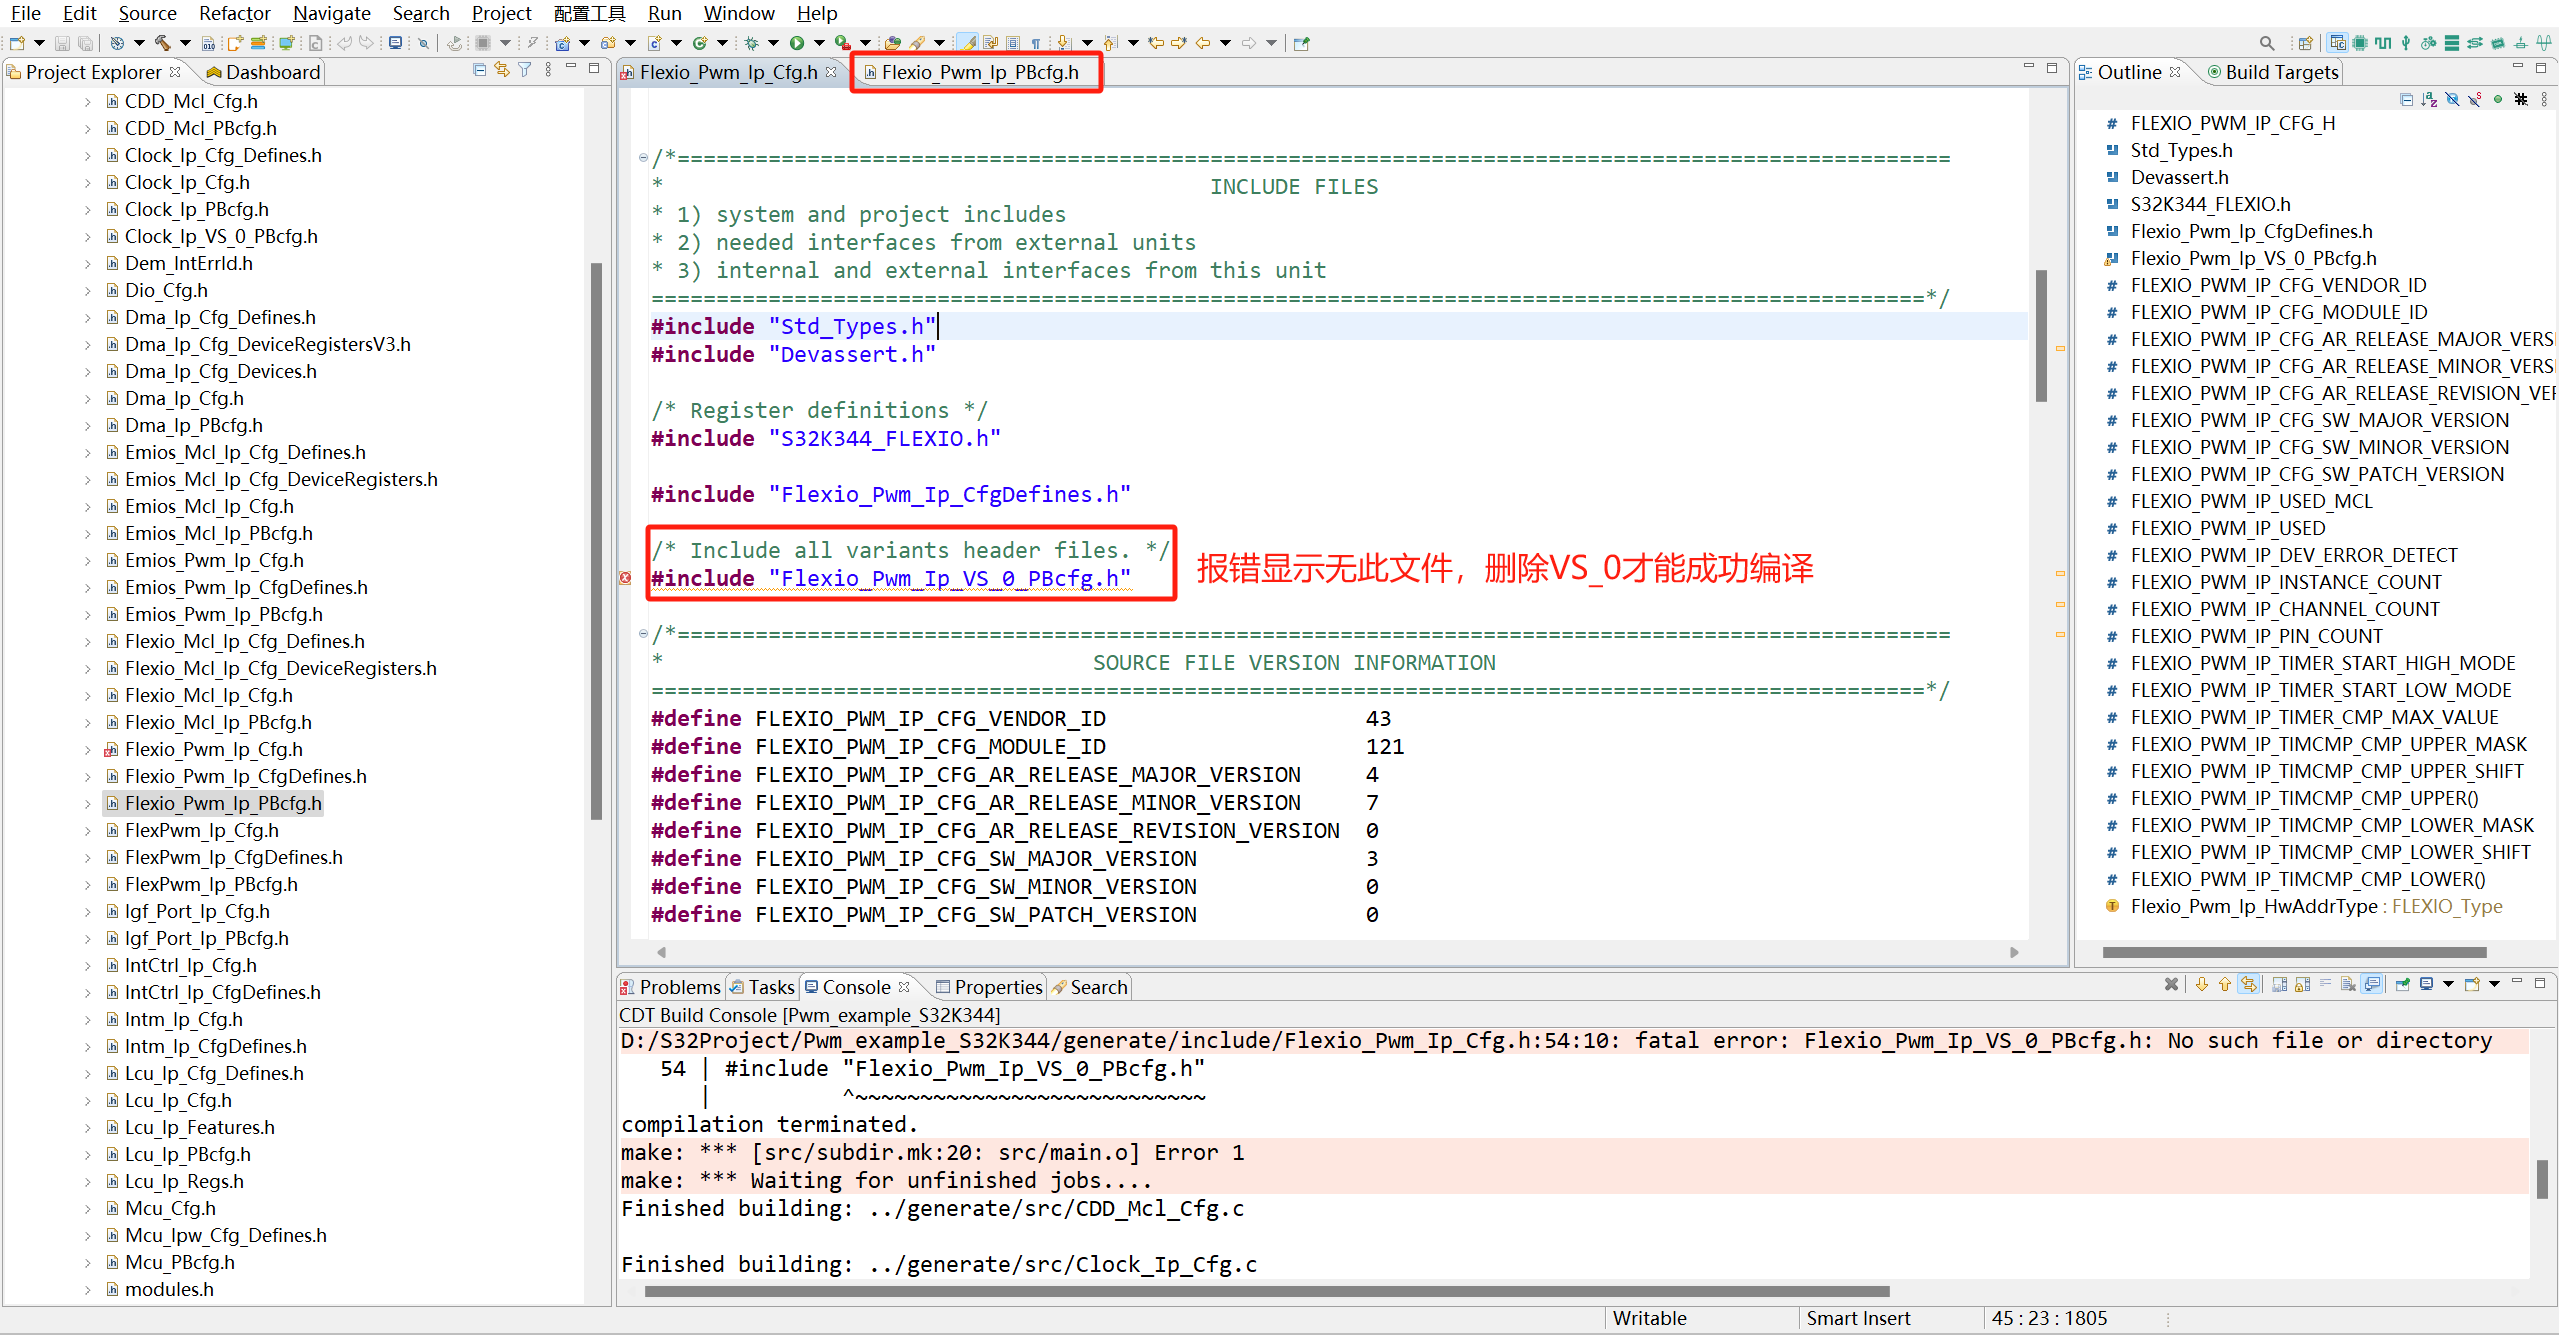Click the toolbar search magnifier icon
Screen dimensions: 2559x1335
(2266, 43)
